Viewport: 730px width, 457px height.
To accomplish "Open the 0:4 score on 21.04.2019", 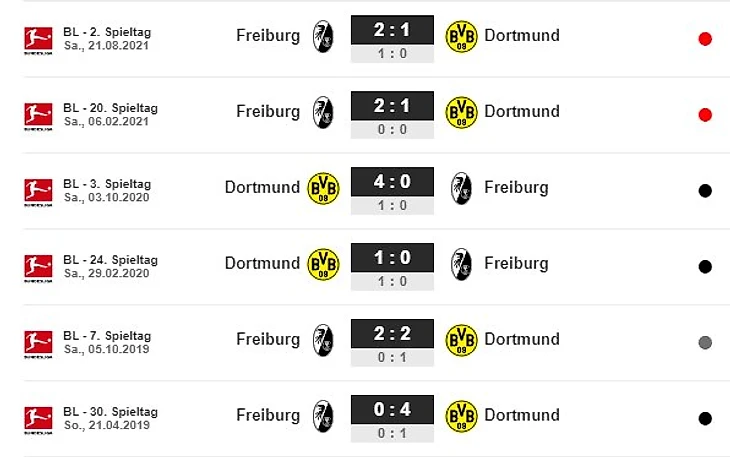I will [392, 411].
